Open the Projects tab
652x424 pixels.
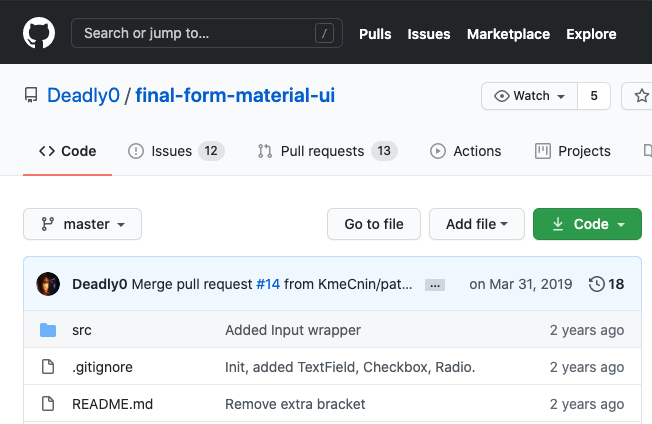click(573, 151)
